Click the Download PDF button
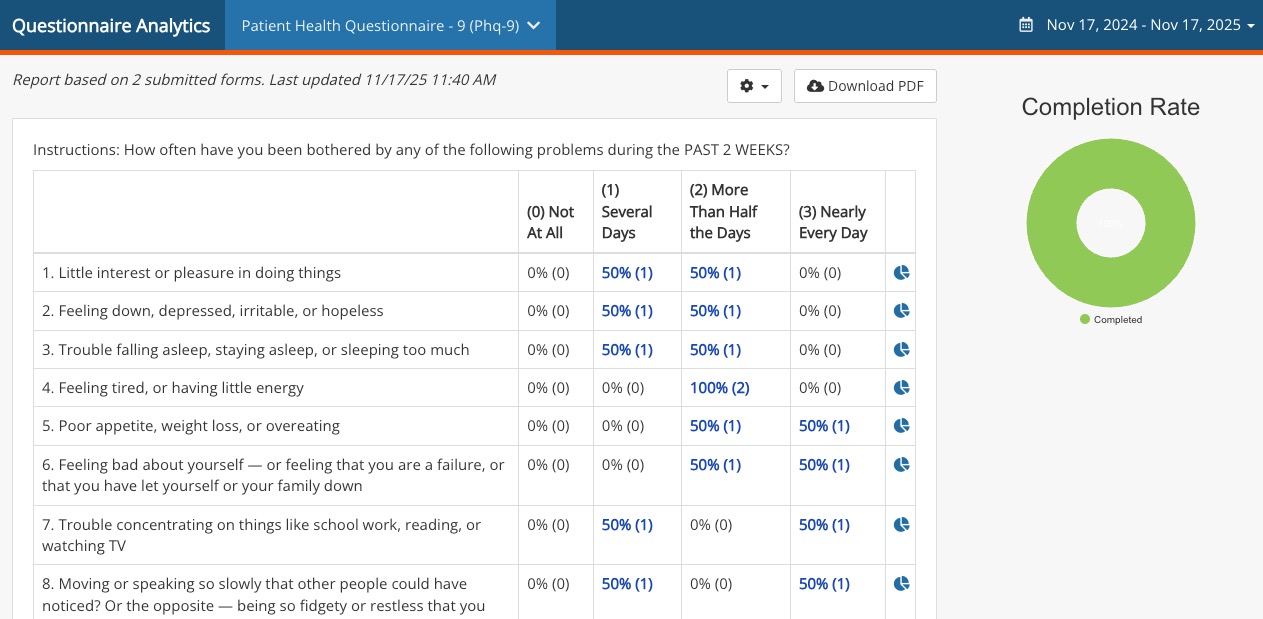 (x=865, y=86)
